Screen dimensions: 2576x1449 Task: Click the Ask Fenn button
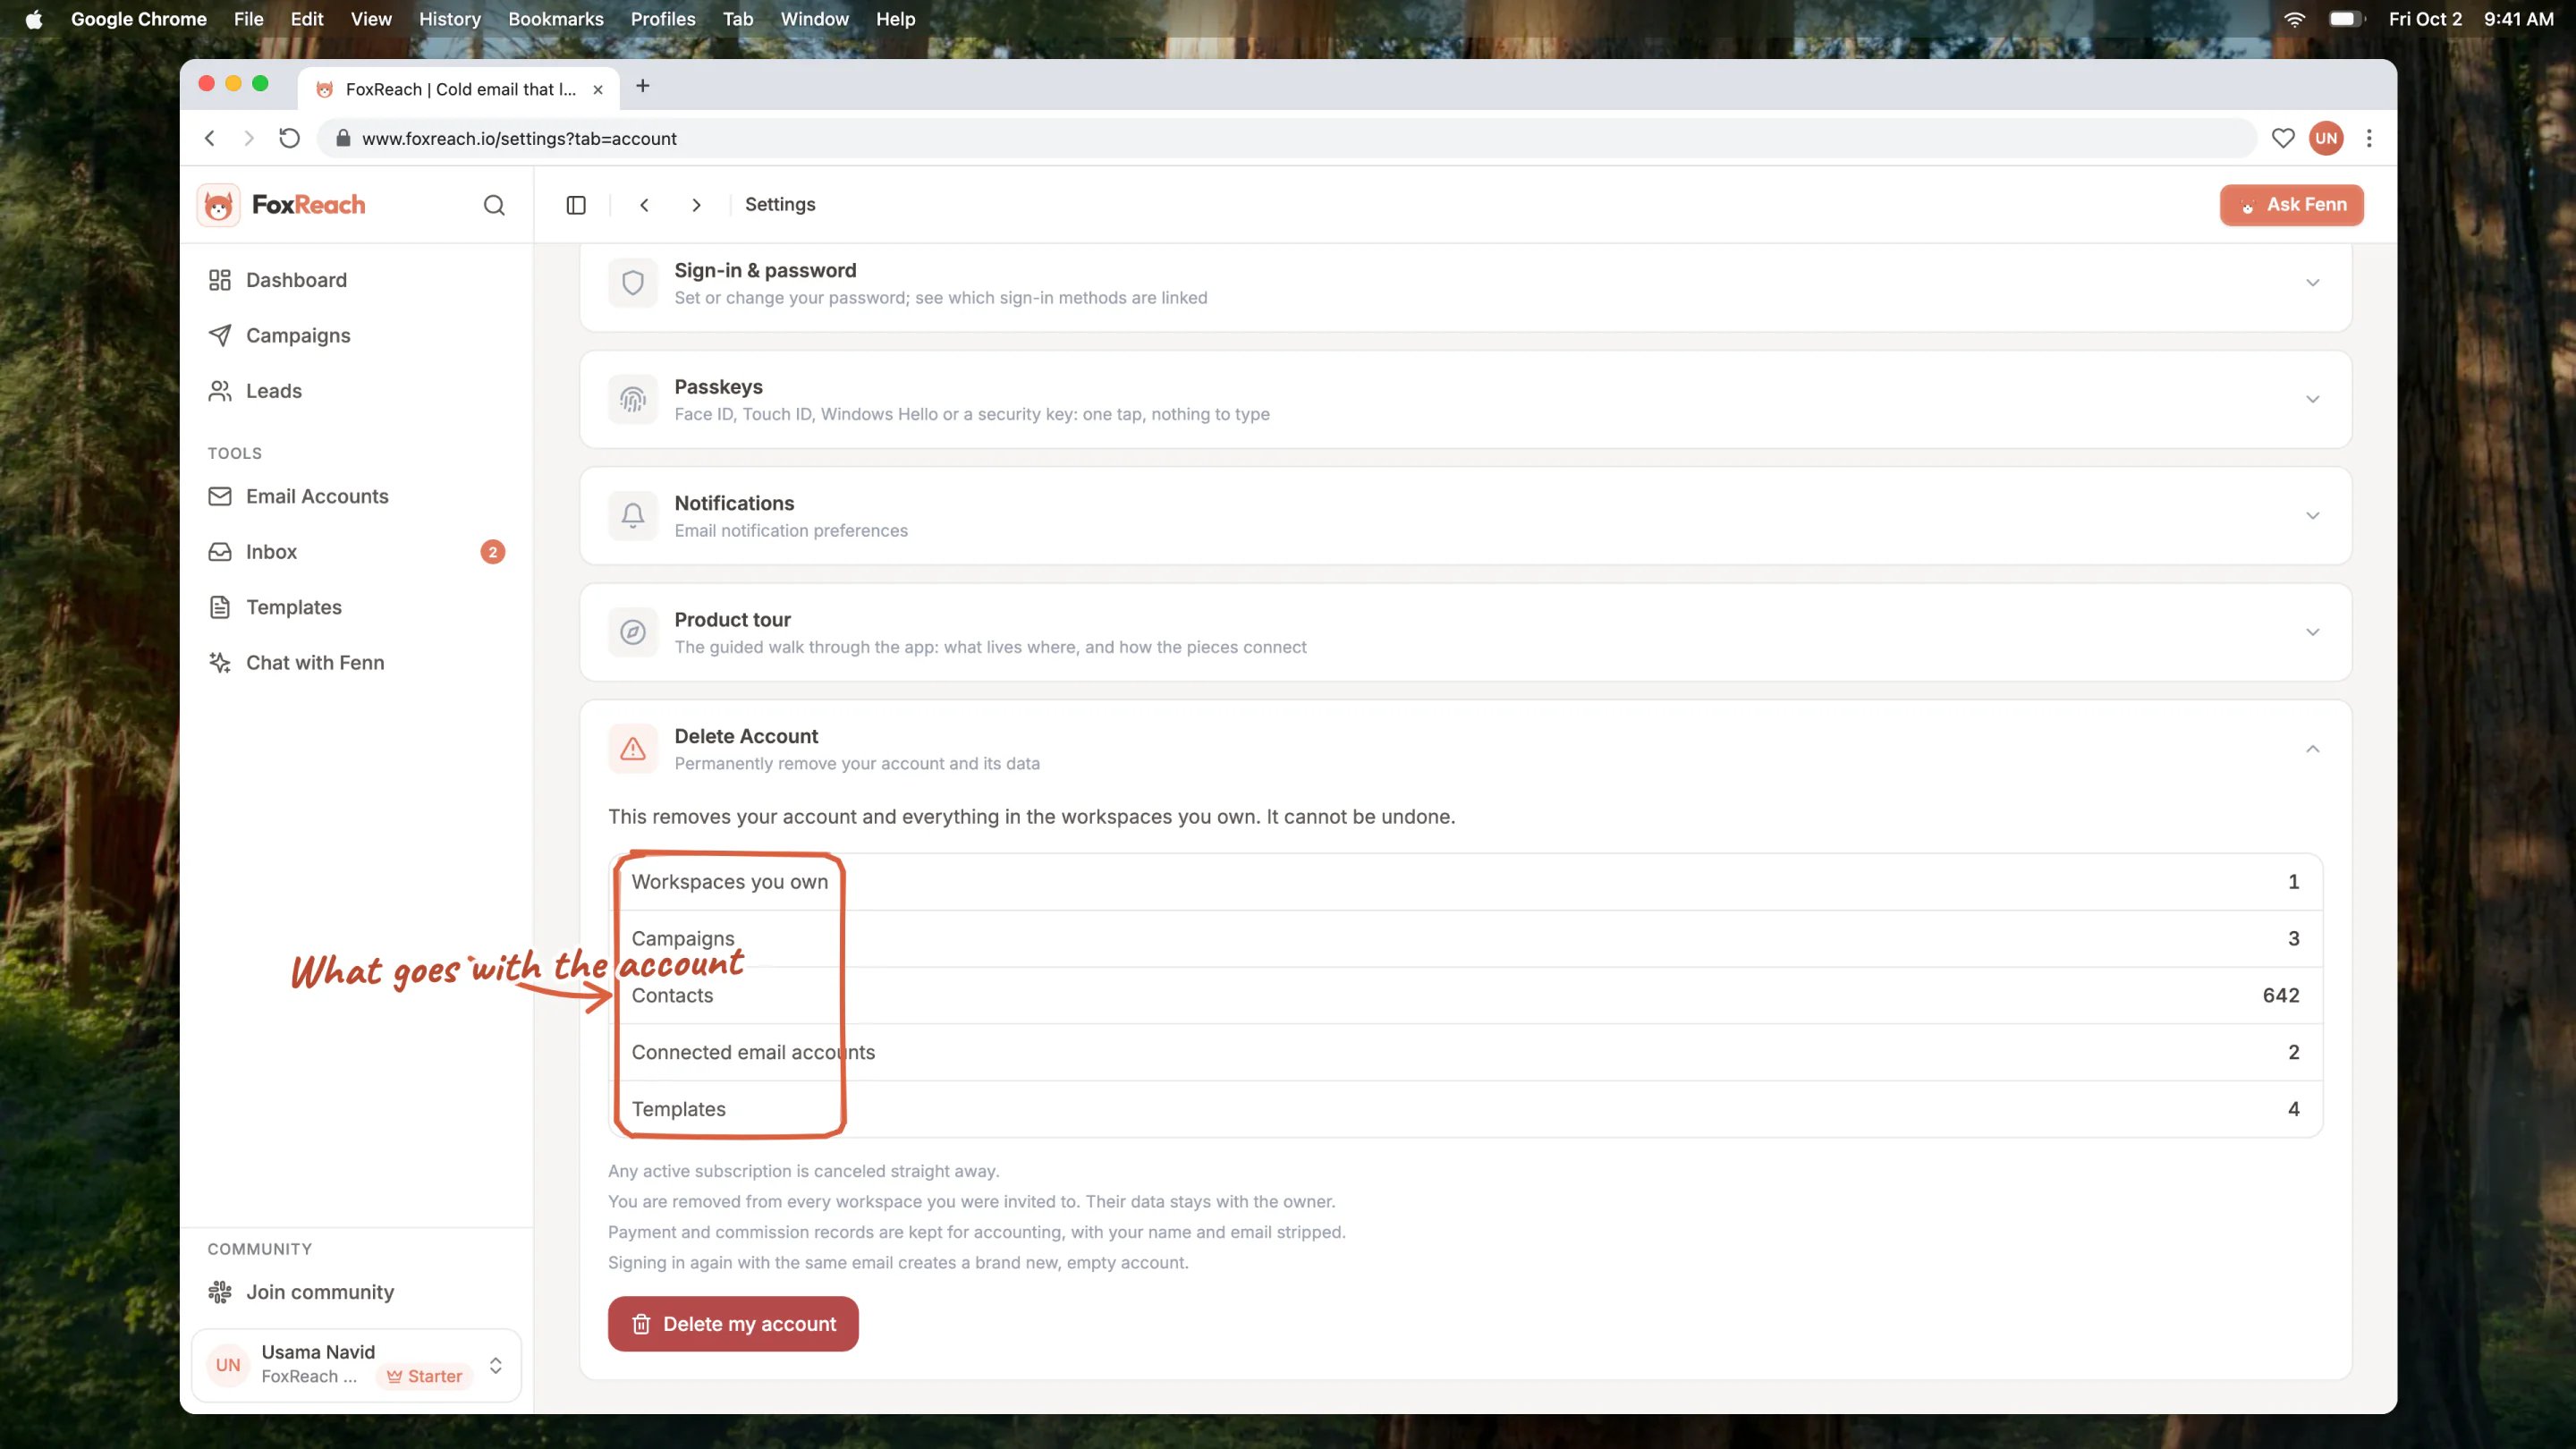2291,205
